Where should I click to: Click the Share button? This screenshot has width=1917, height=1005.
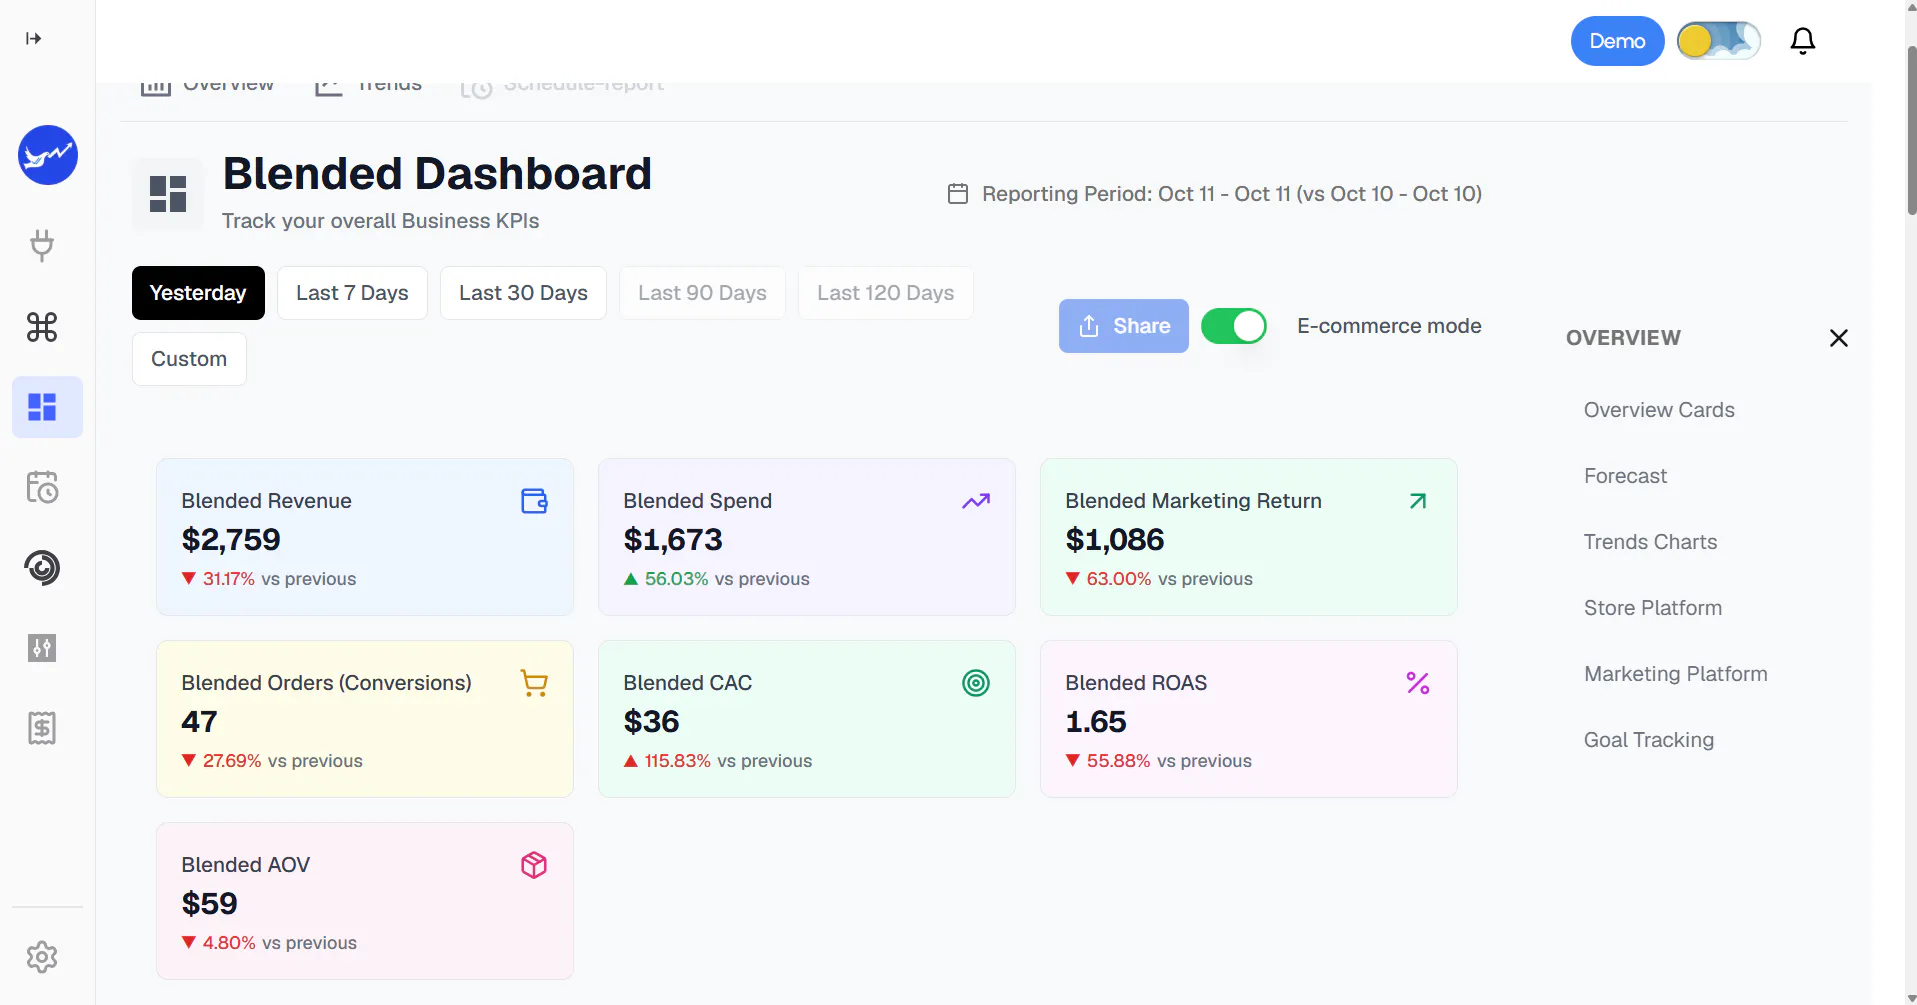pyautogui.click(x=1124, y=326)
